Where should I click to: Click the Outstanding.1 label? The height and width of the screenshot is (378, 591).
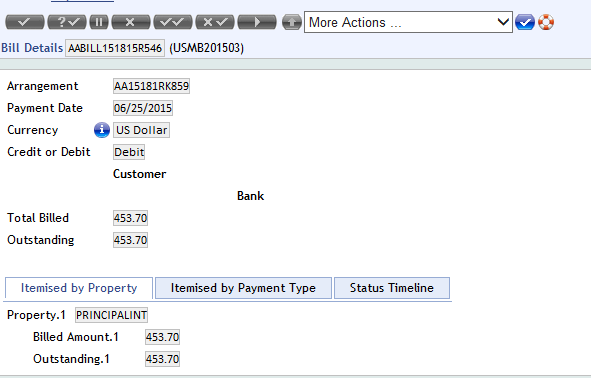coord(71,359)
